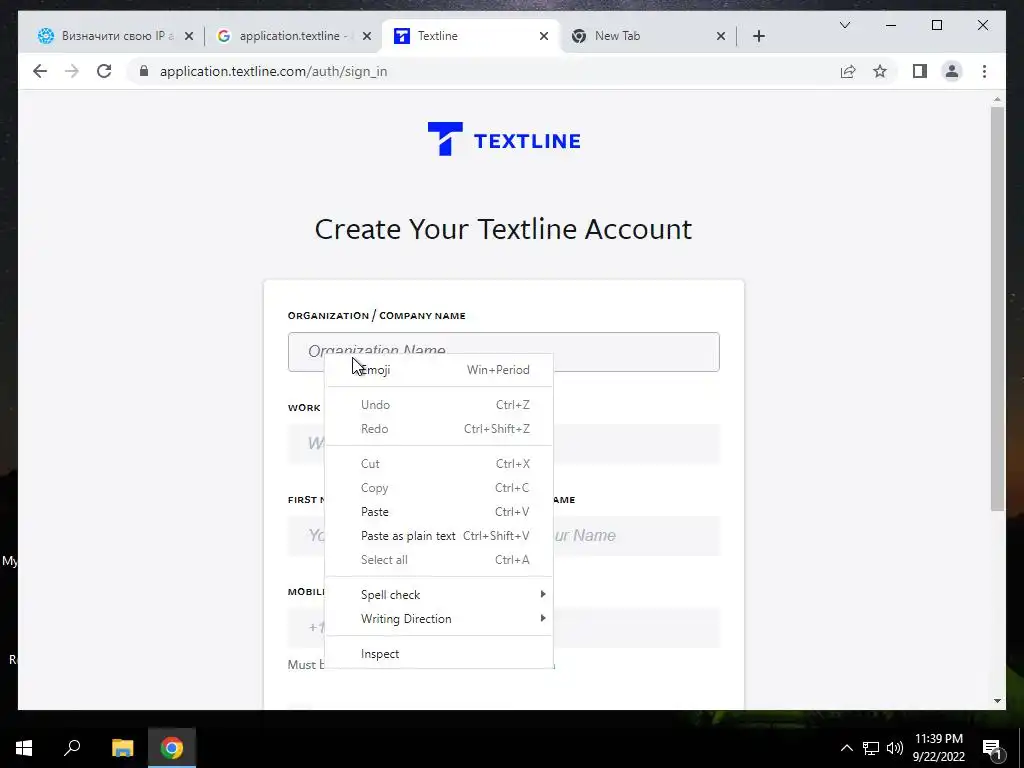Open the Chrome three-dot menu
This screenshot has width=1024, height=768.
[984, 71]
